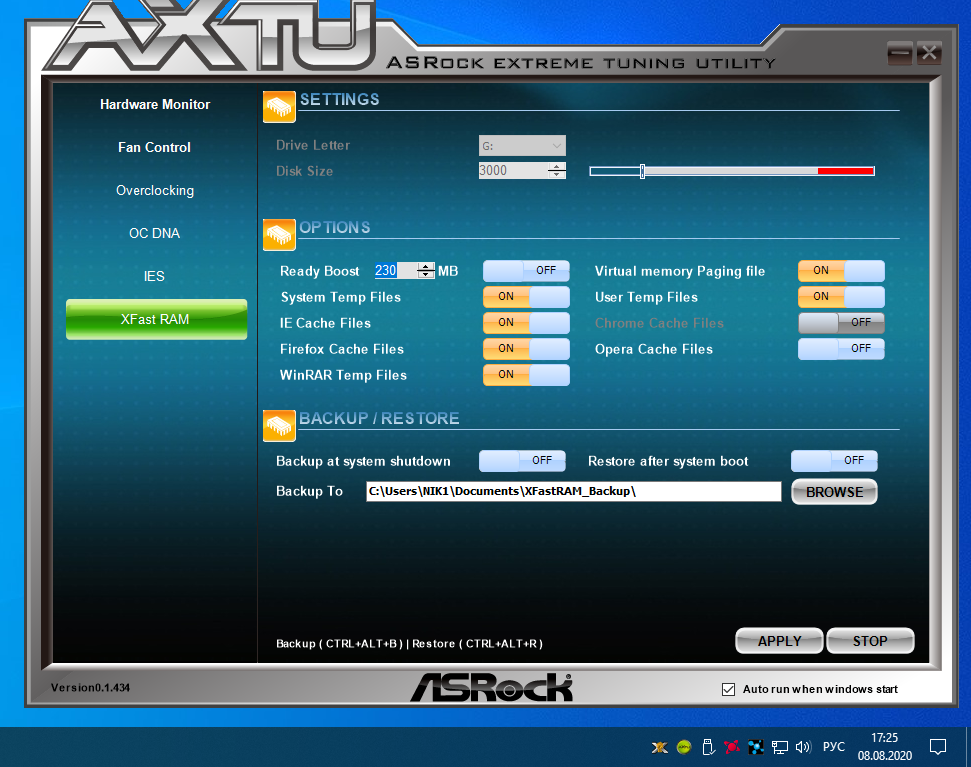Open the volume speaker tray icon
The width and height of the screenshot is (971, 767).
pos(803,747)
